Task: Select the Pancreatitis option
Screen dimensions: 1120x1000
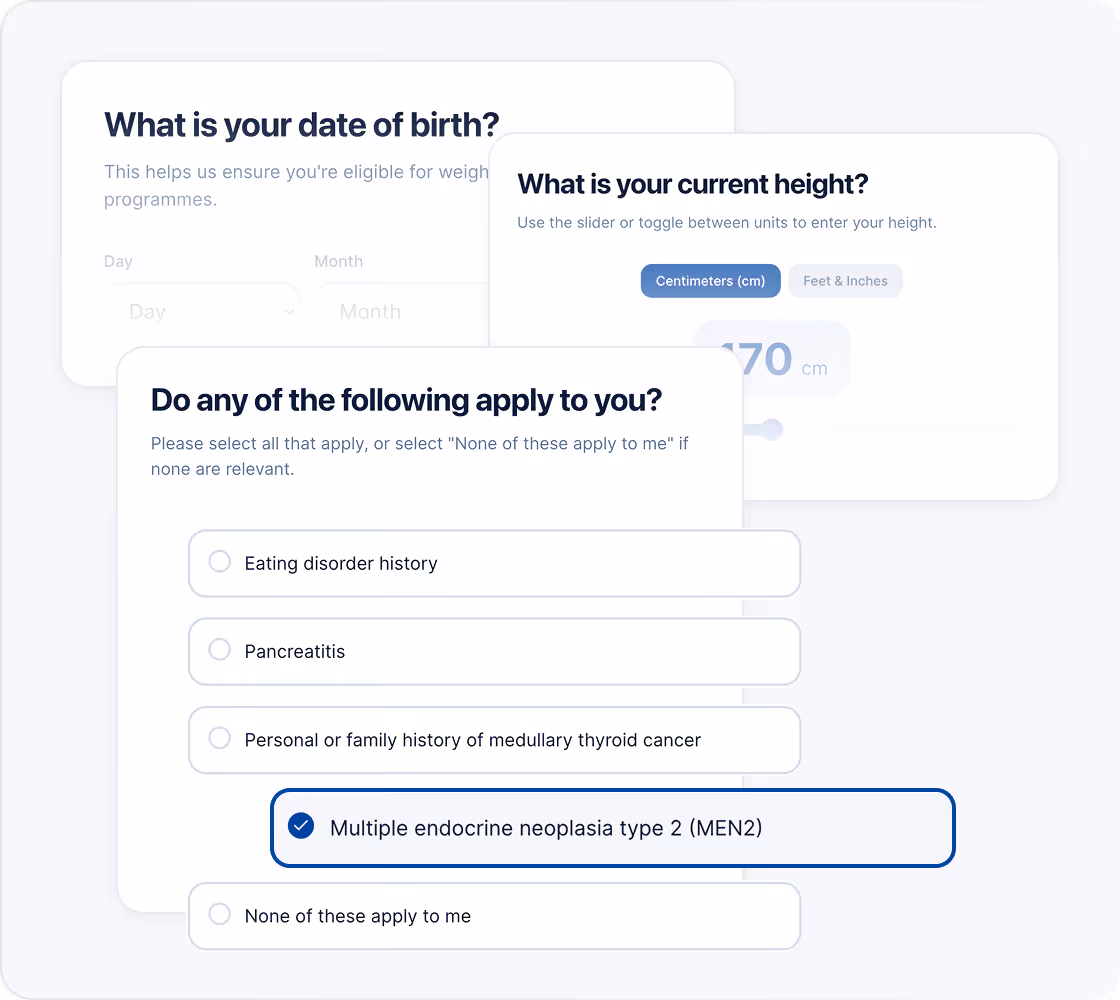Action: [x=494, y=651]
